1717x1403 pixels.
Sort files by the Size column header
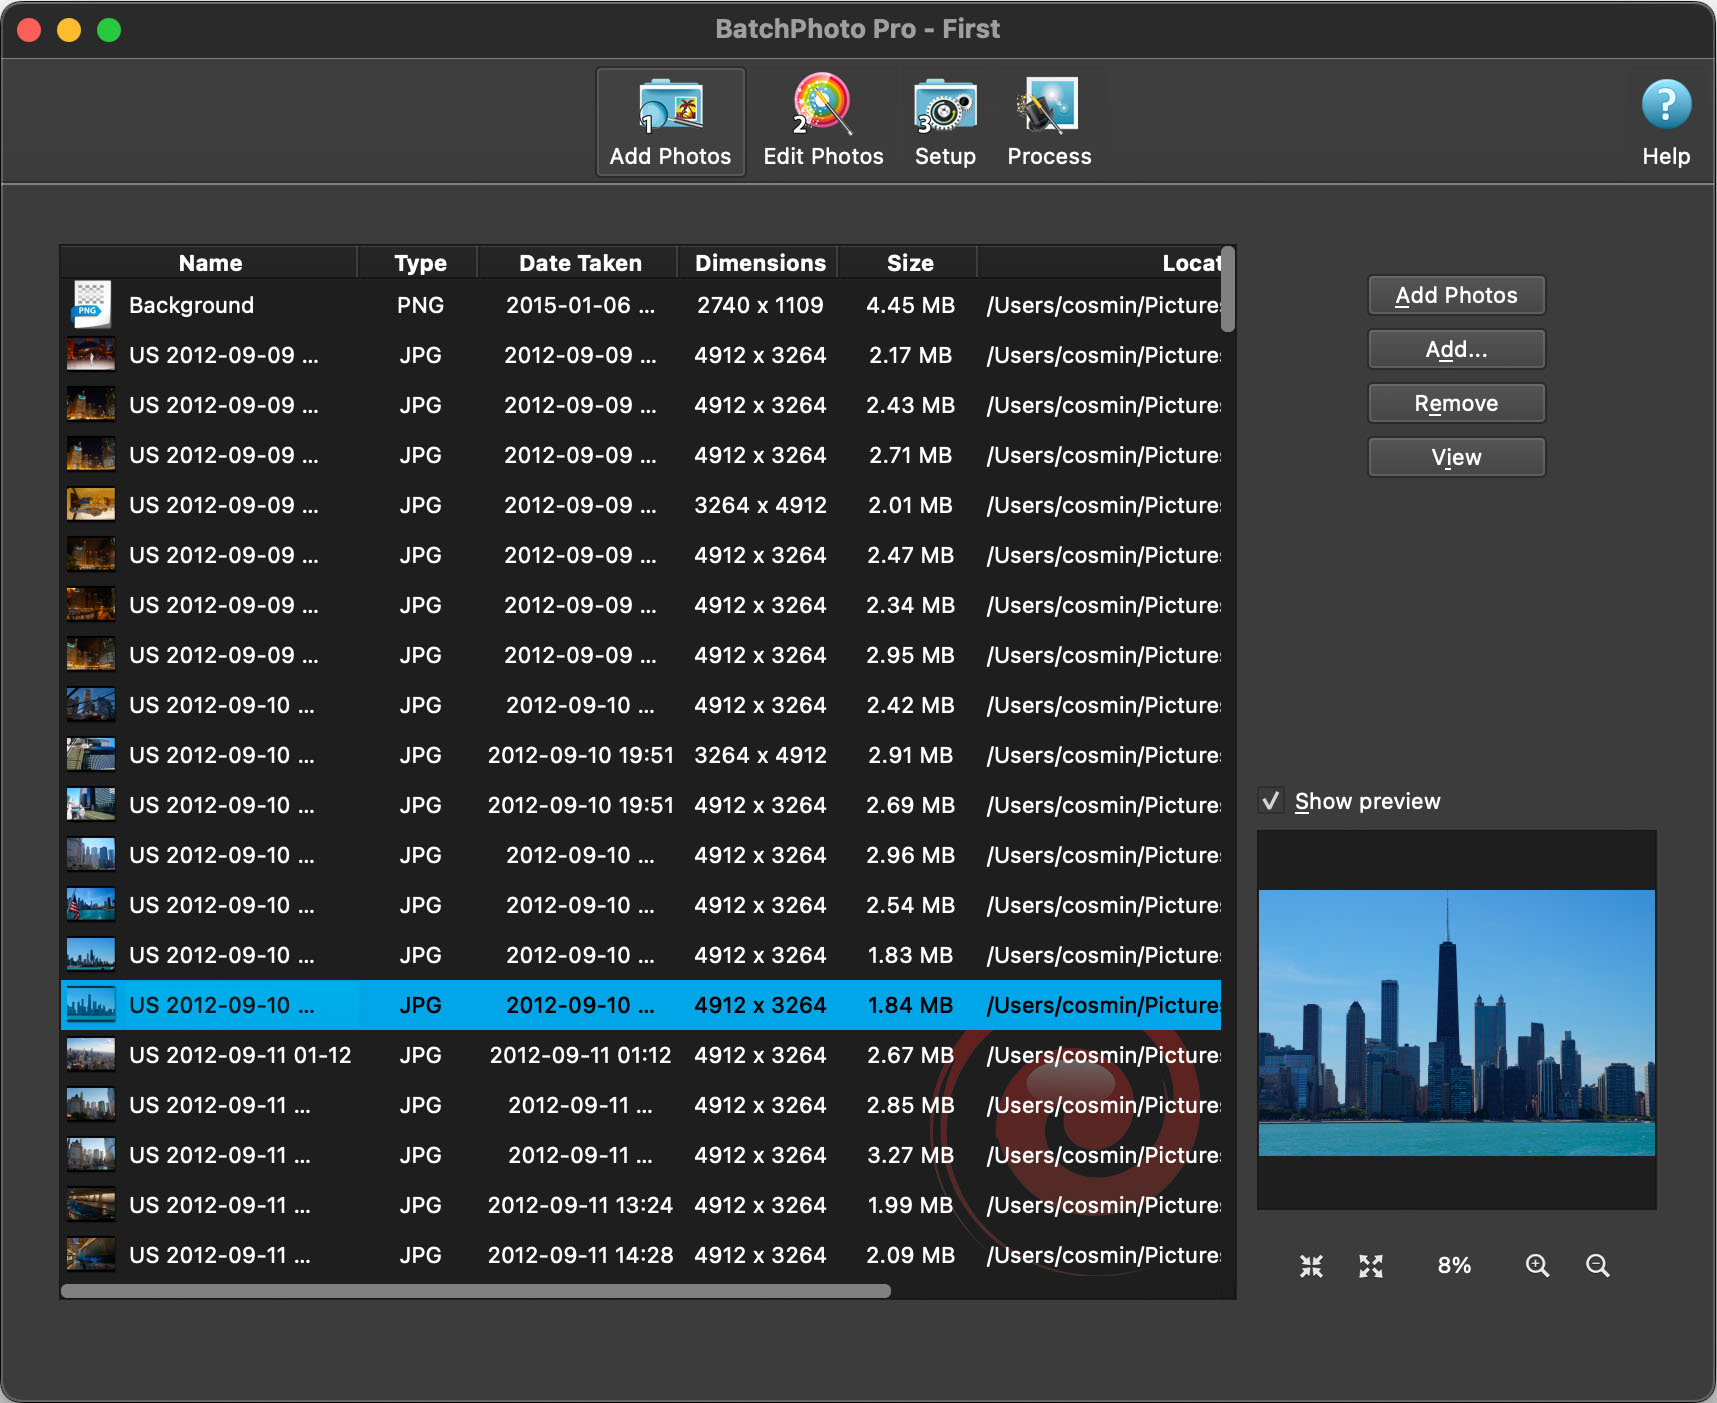(909, 263)
